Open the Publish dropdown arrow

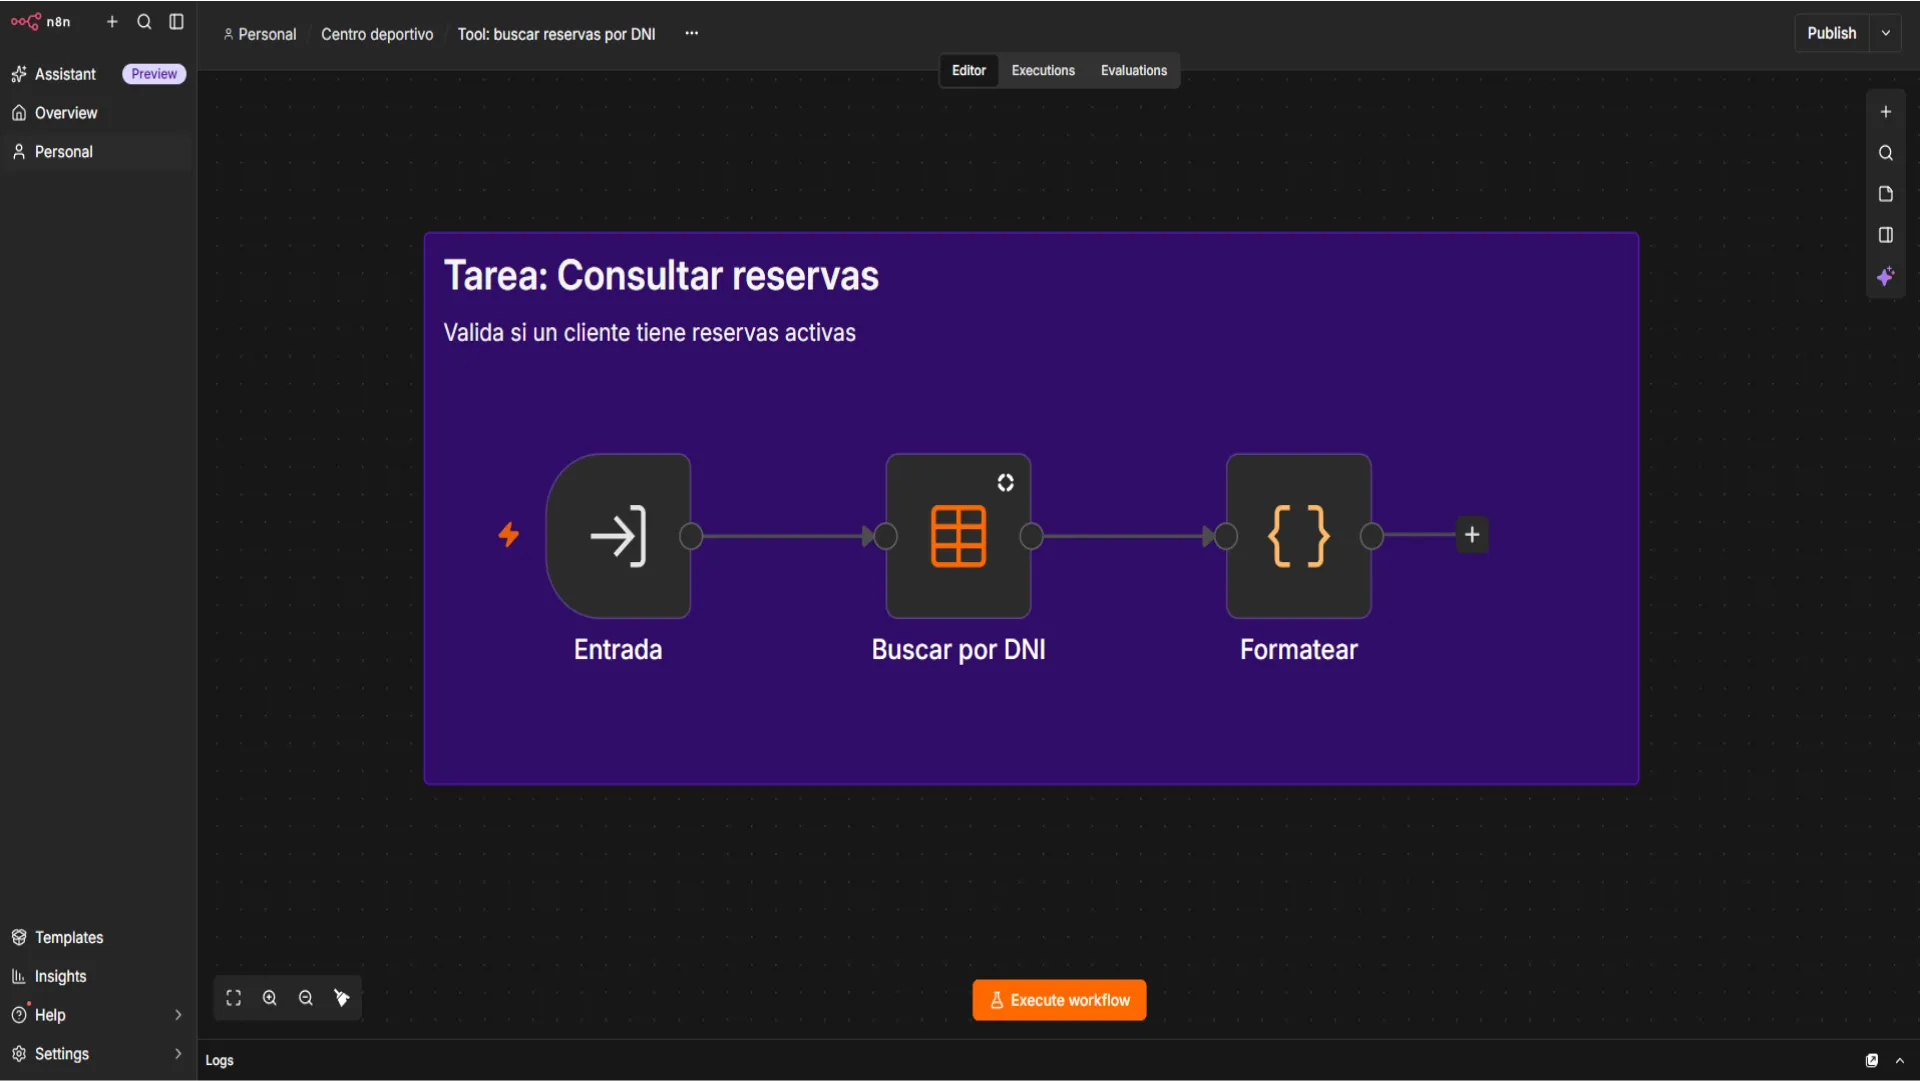coord(1885,33)
